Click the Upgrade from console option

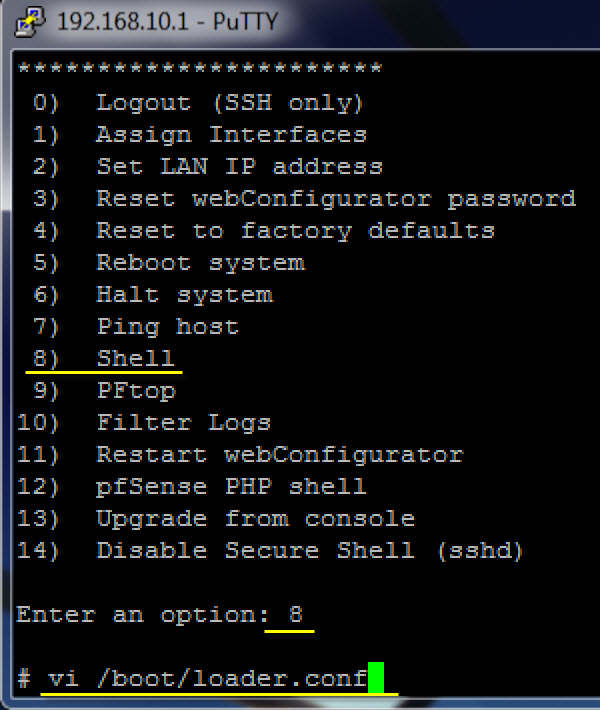click(x=255, y=518)
